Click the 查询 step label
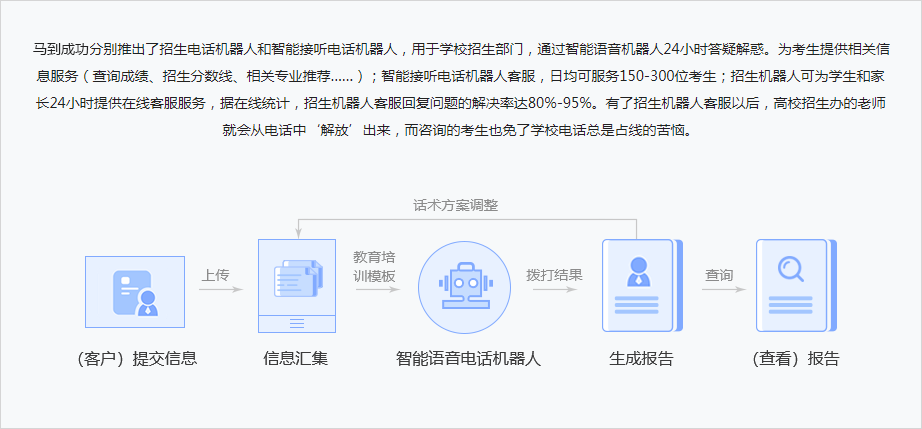Image resolution: width=922 pixels, height=429 pixels. pyautogui.click(x=719, y=274)
